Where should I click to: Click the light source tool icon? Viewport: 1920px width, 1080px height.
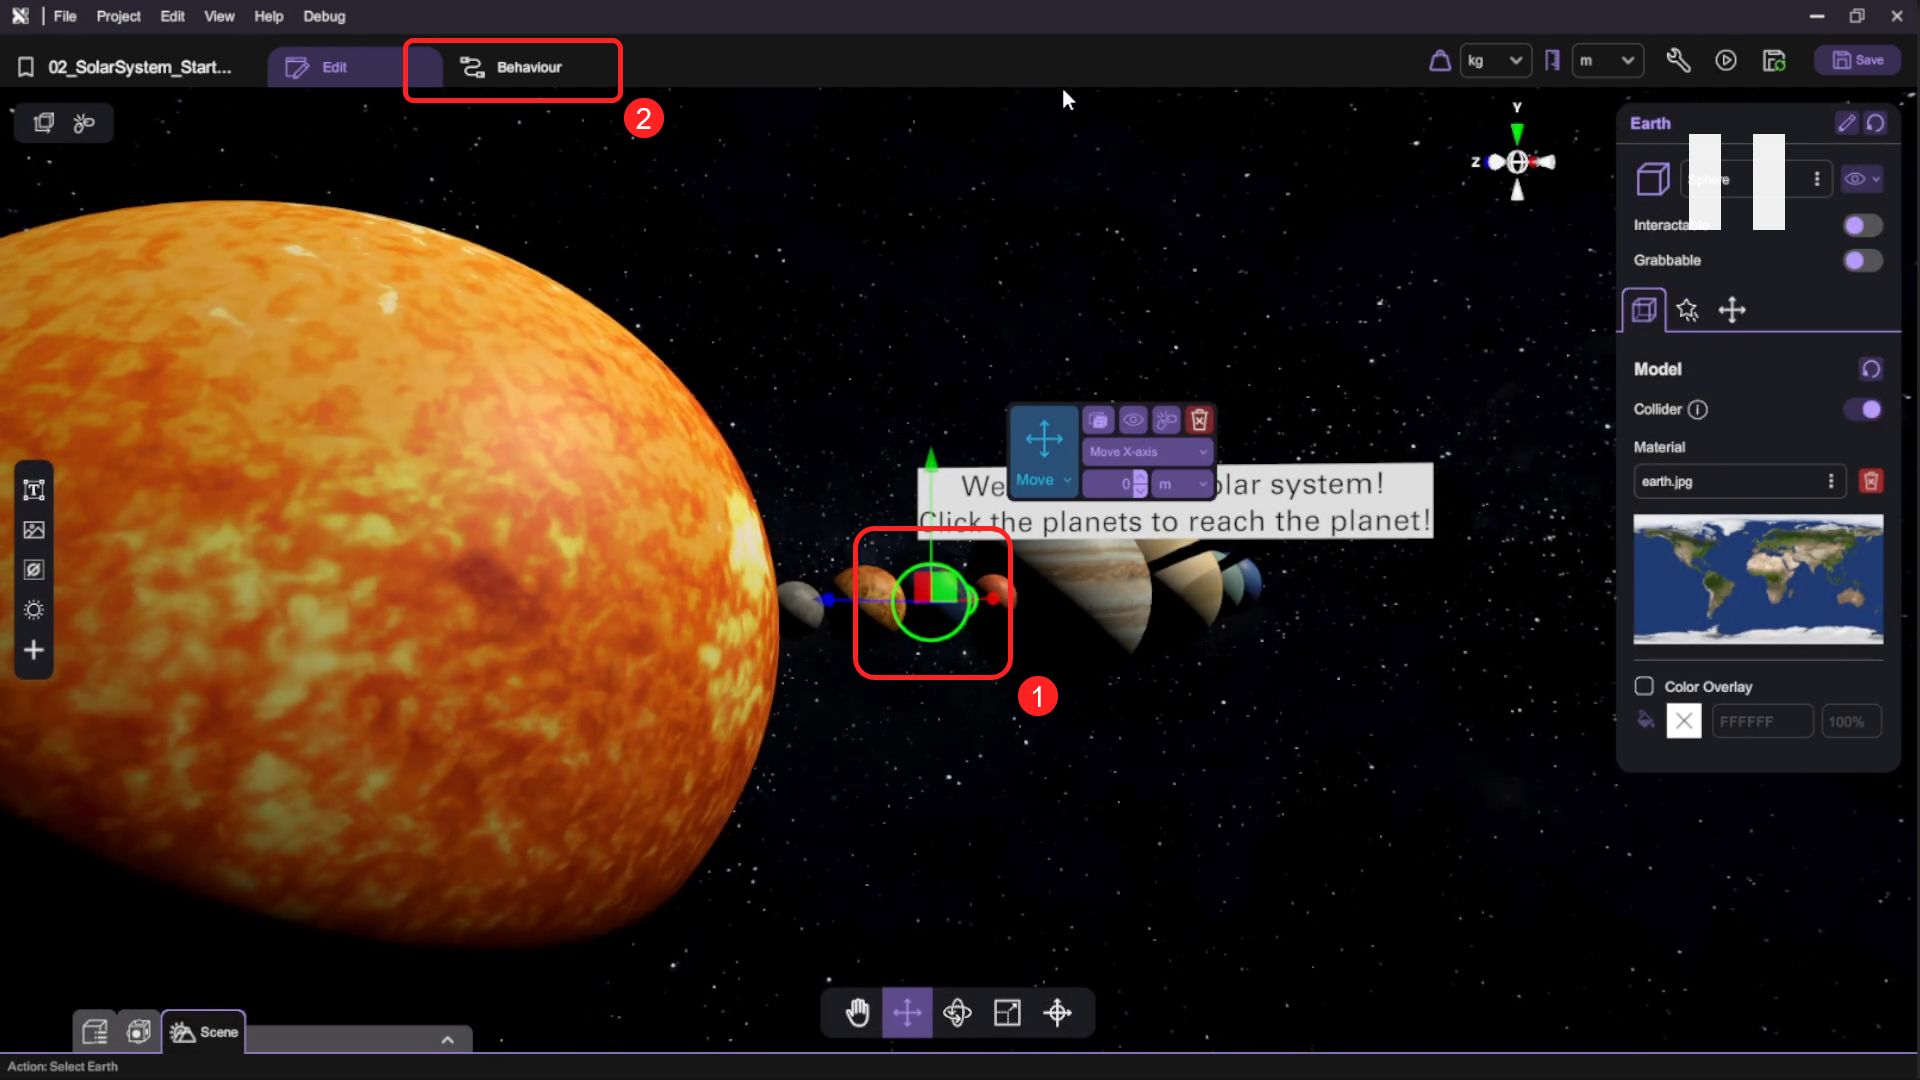[x=34, y=610]
